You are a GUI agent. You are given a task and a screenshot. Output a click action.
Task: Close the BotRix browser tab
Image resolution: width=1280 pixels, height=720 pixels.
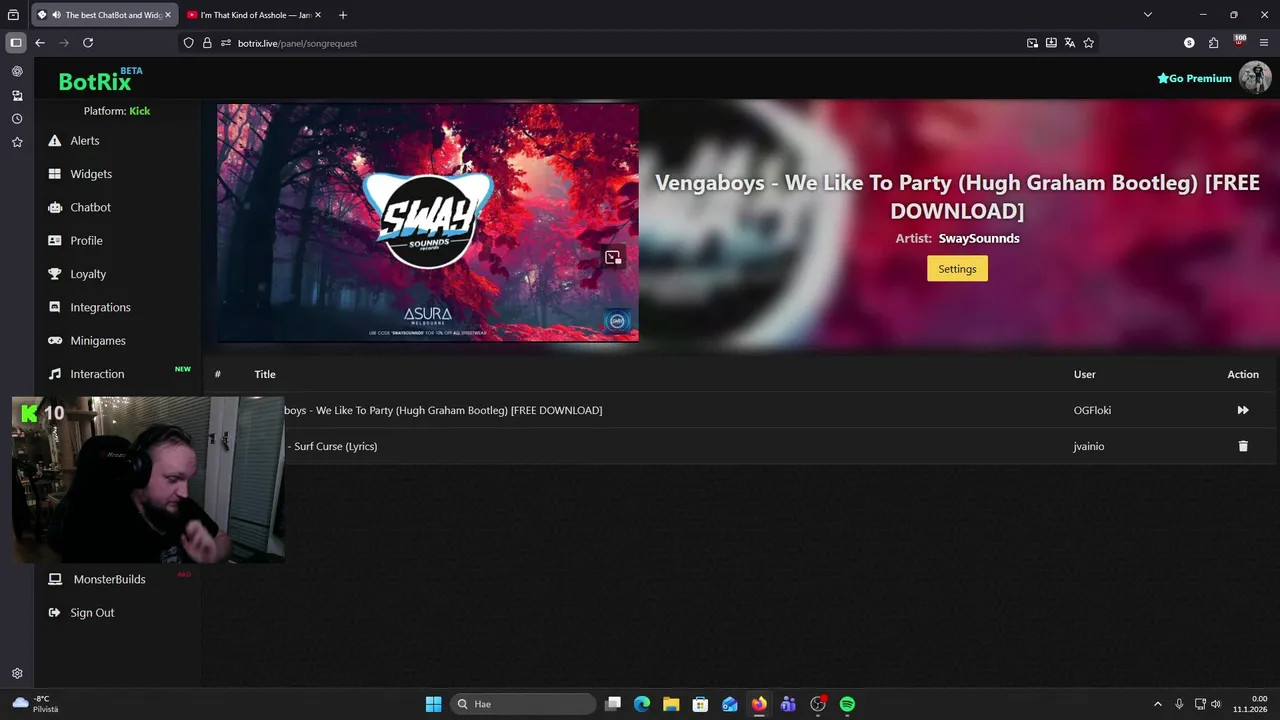(168, 15)
